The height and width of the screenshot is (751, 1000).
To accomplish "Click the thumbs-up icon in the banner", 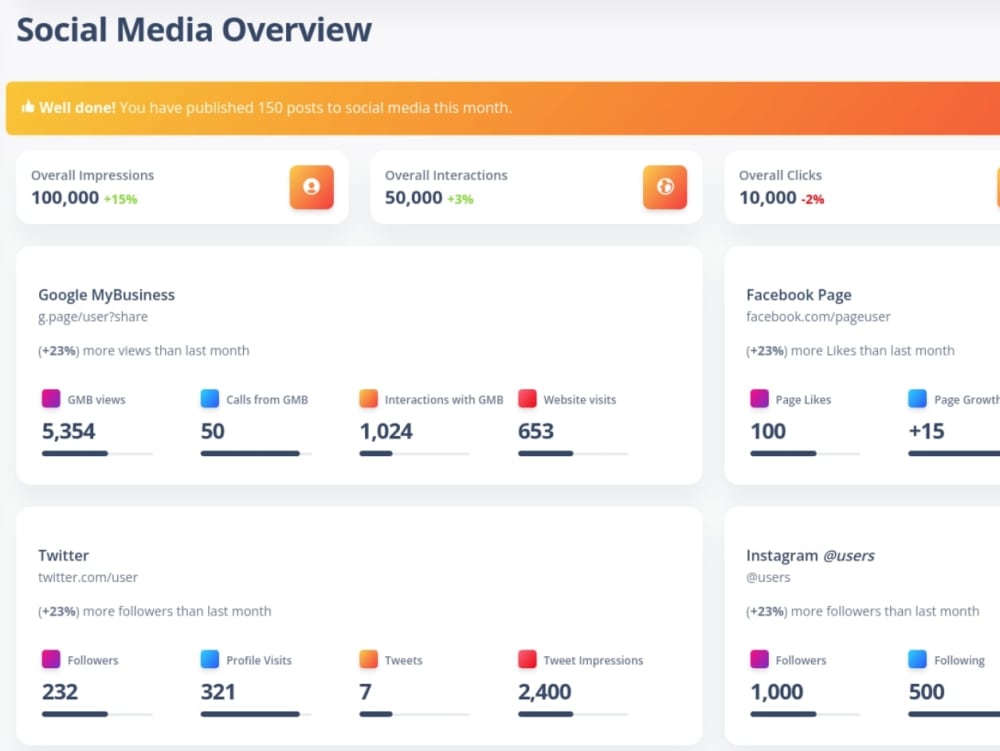I will [x=27, y=107].
